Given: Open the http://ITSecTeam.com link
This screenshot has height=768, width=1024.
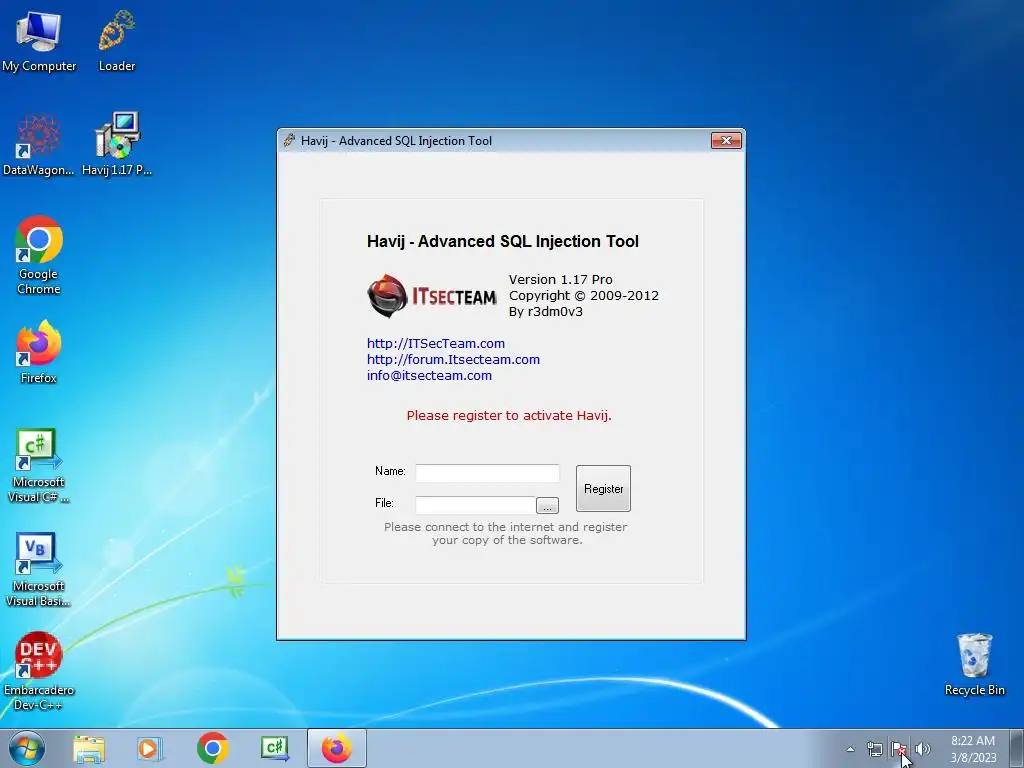Looking at the screenshot, I should click(x=436, y=344).
